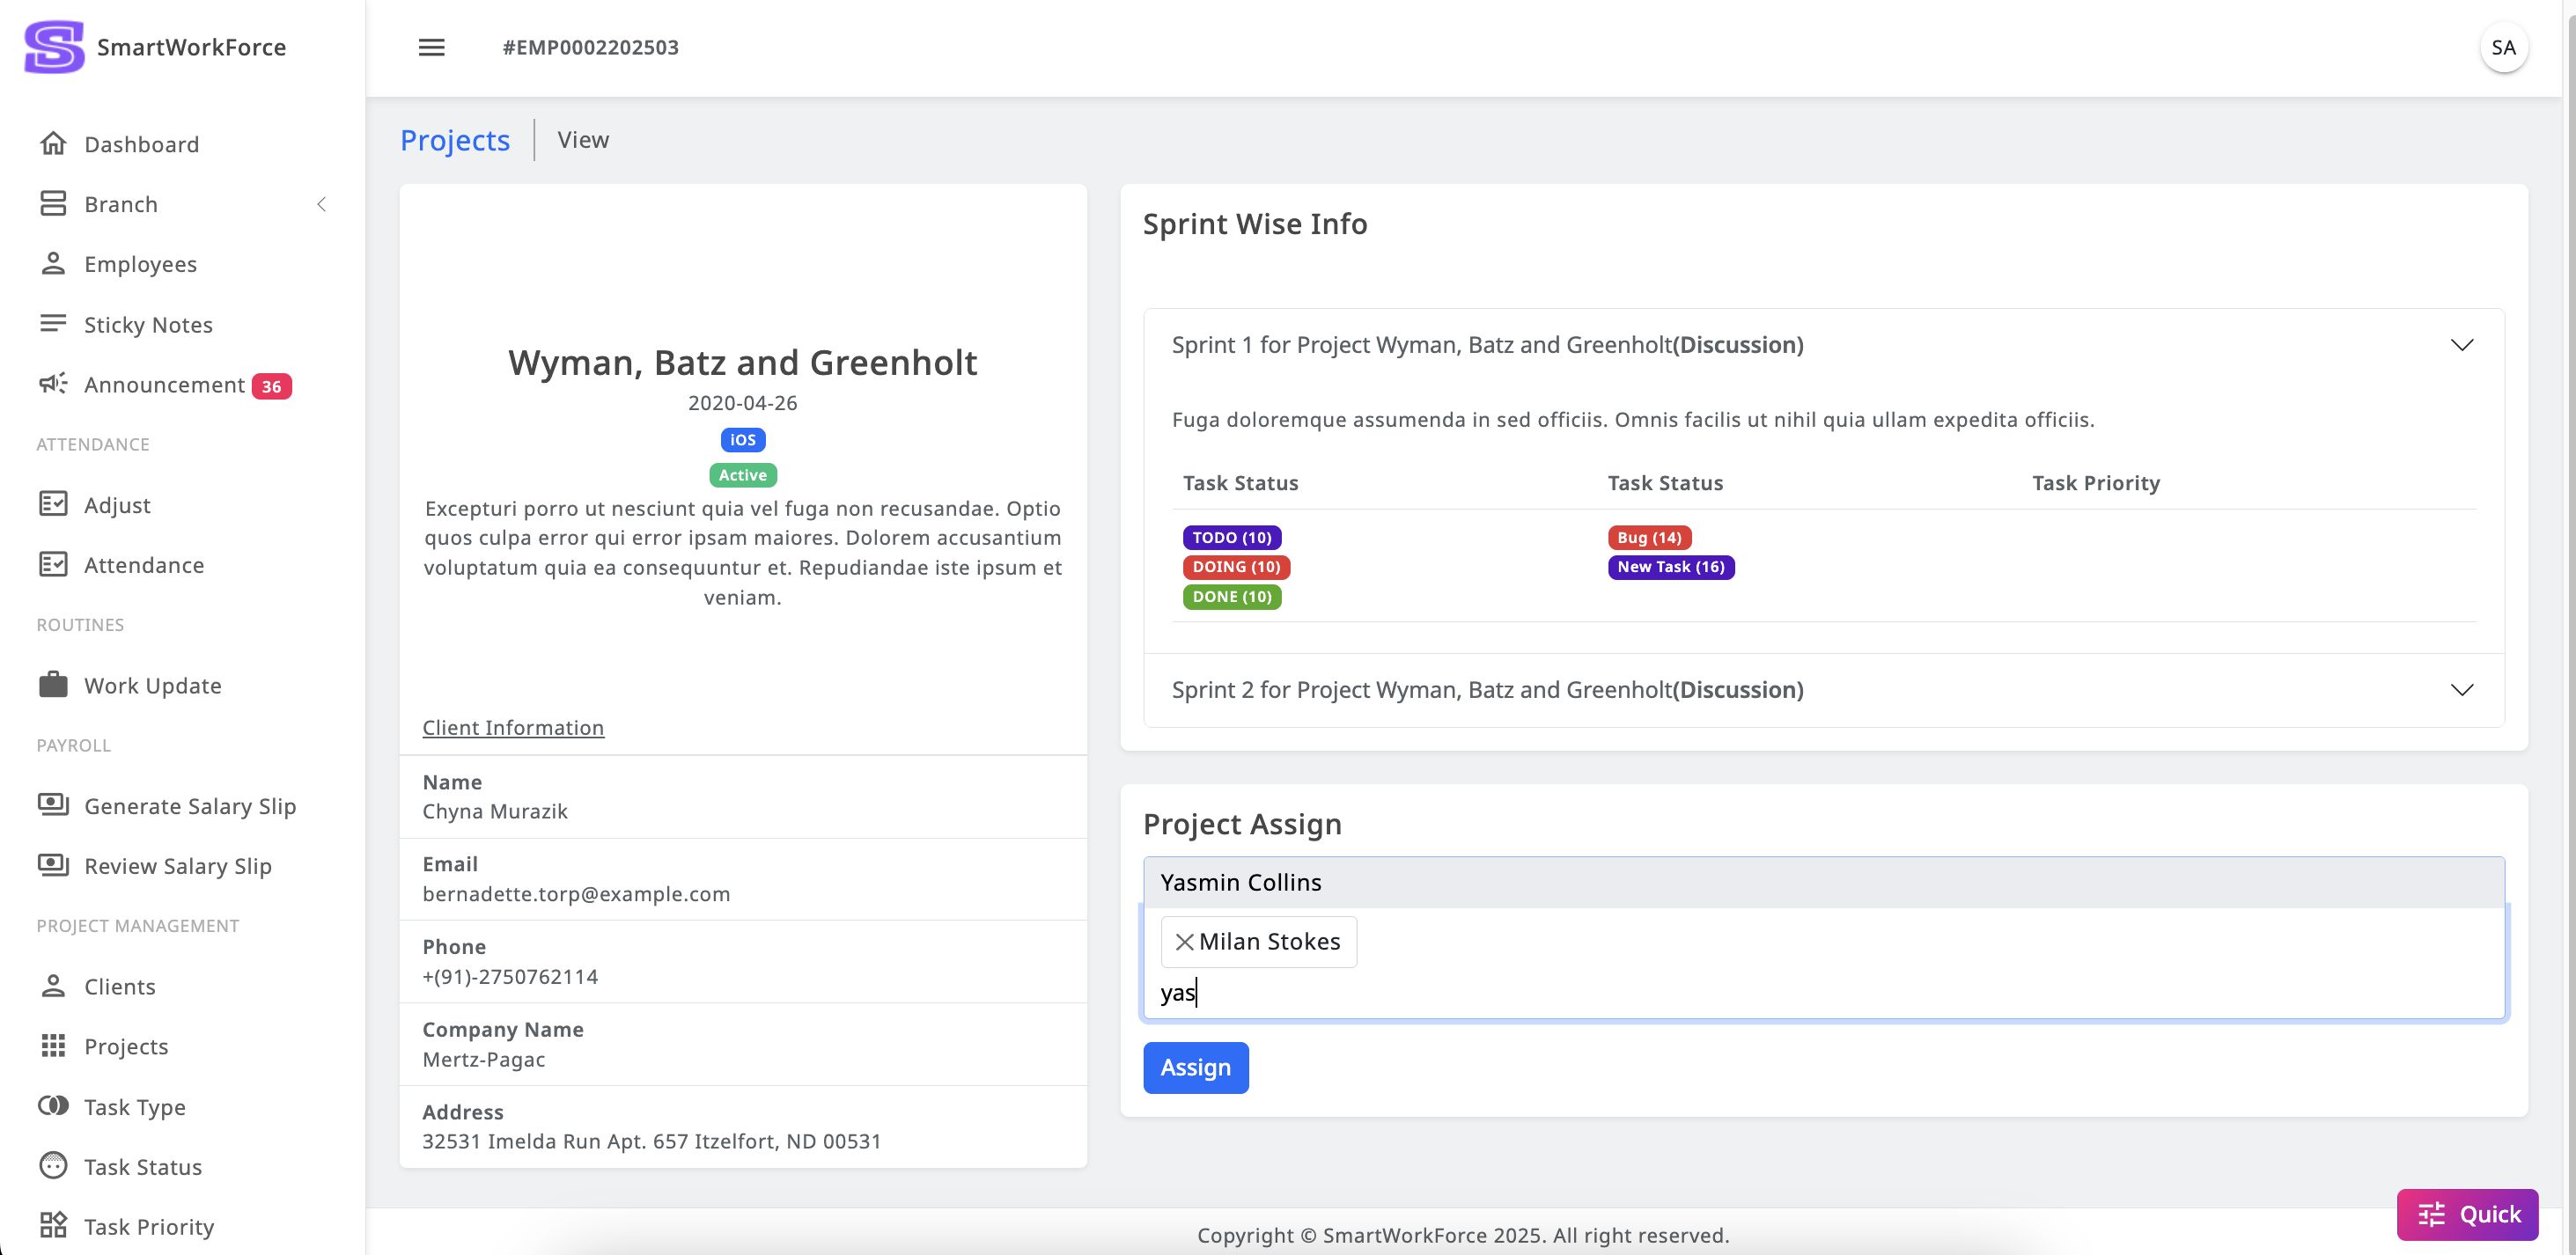
Task: Select Yasmin Collins from dropdown suggestions
Action: coord(1241,882)
